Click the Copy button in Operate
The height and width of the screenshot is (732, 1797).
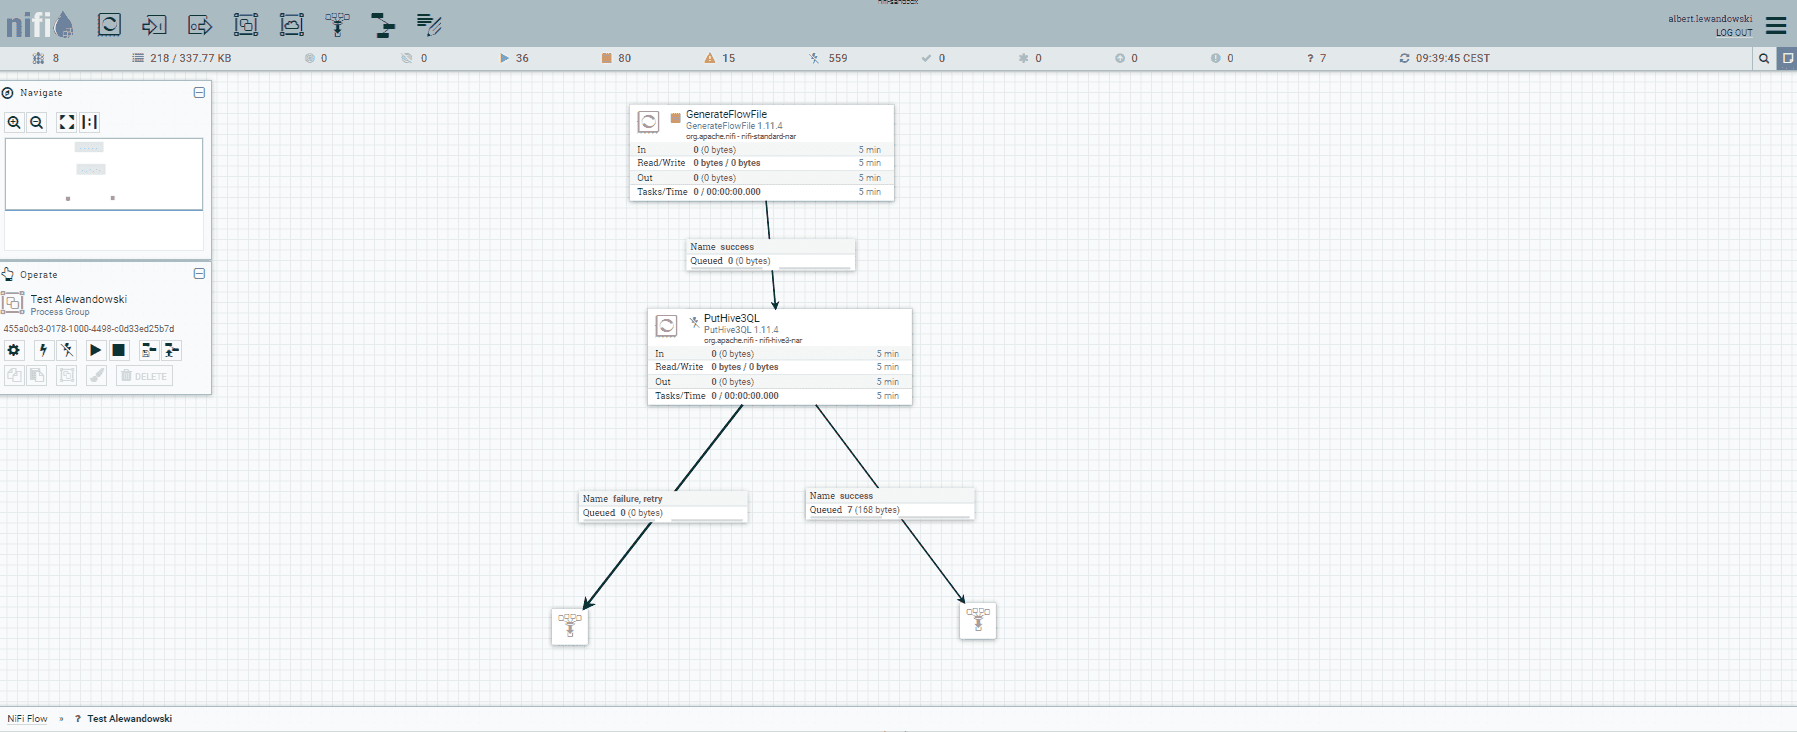point(14,375)
